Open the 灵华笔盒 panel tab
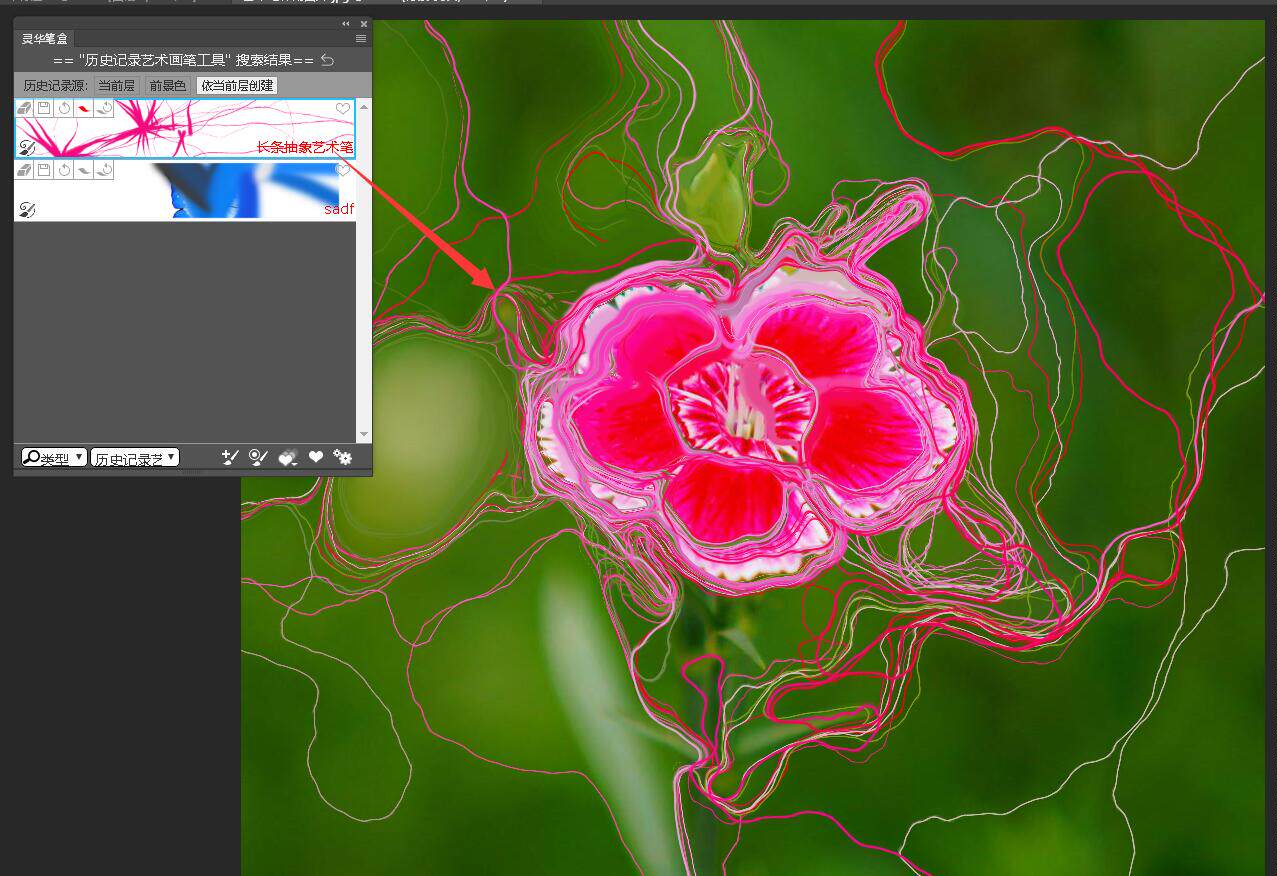The height and width of the screenshot is (876, 1277). tap(46, 39)
